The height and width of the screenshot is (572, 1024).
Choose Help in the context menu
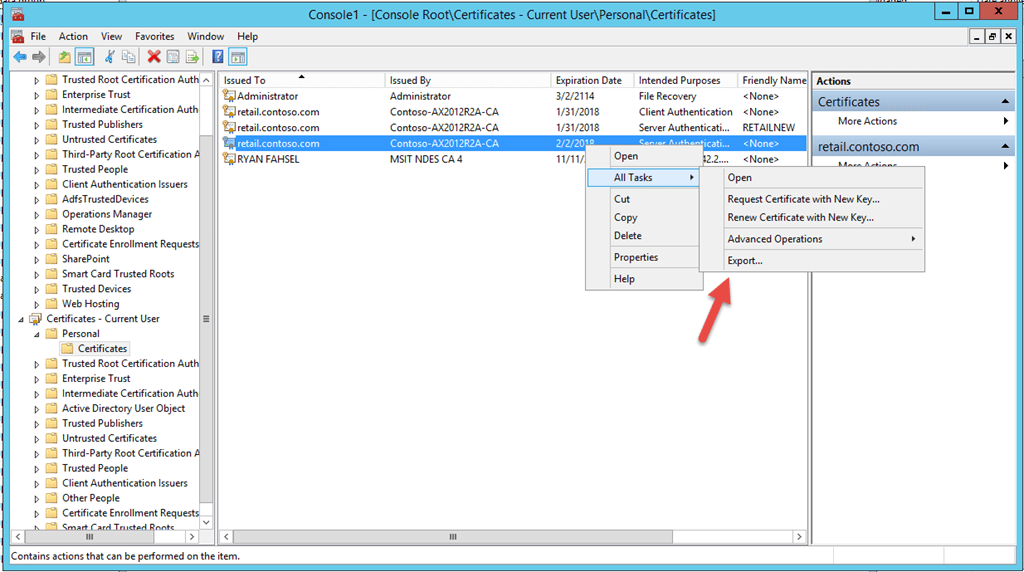click(644, 279)
